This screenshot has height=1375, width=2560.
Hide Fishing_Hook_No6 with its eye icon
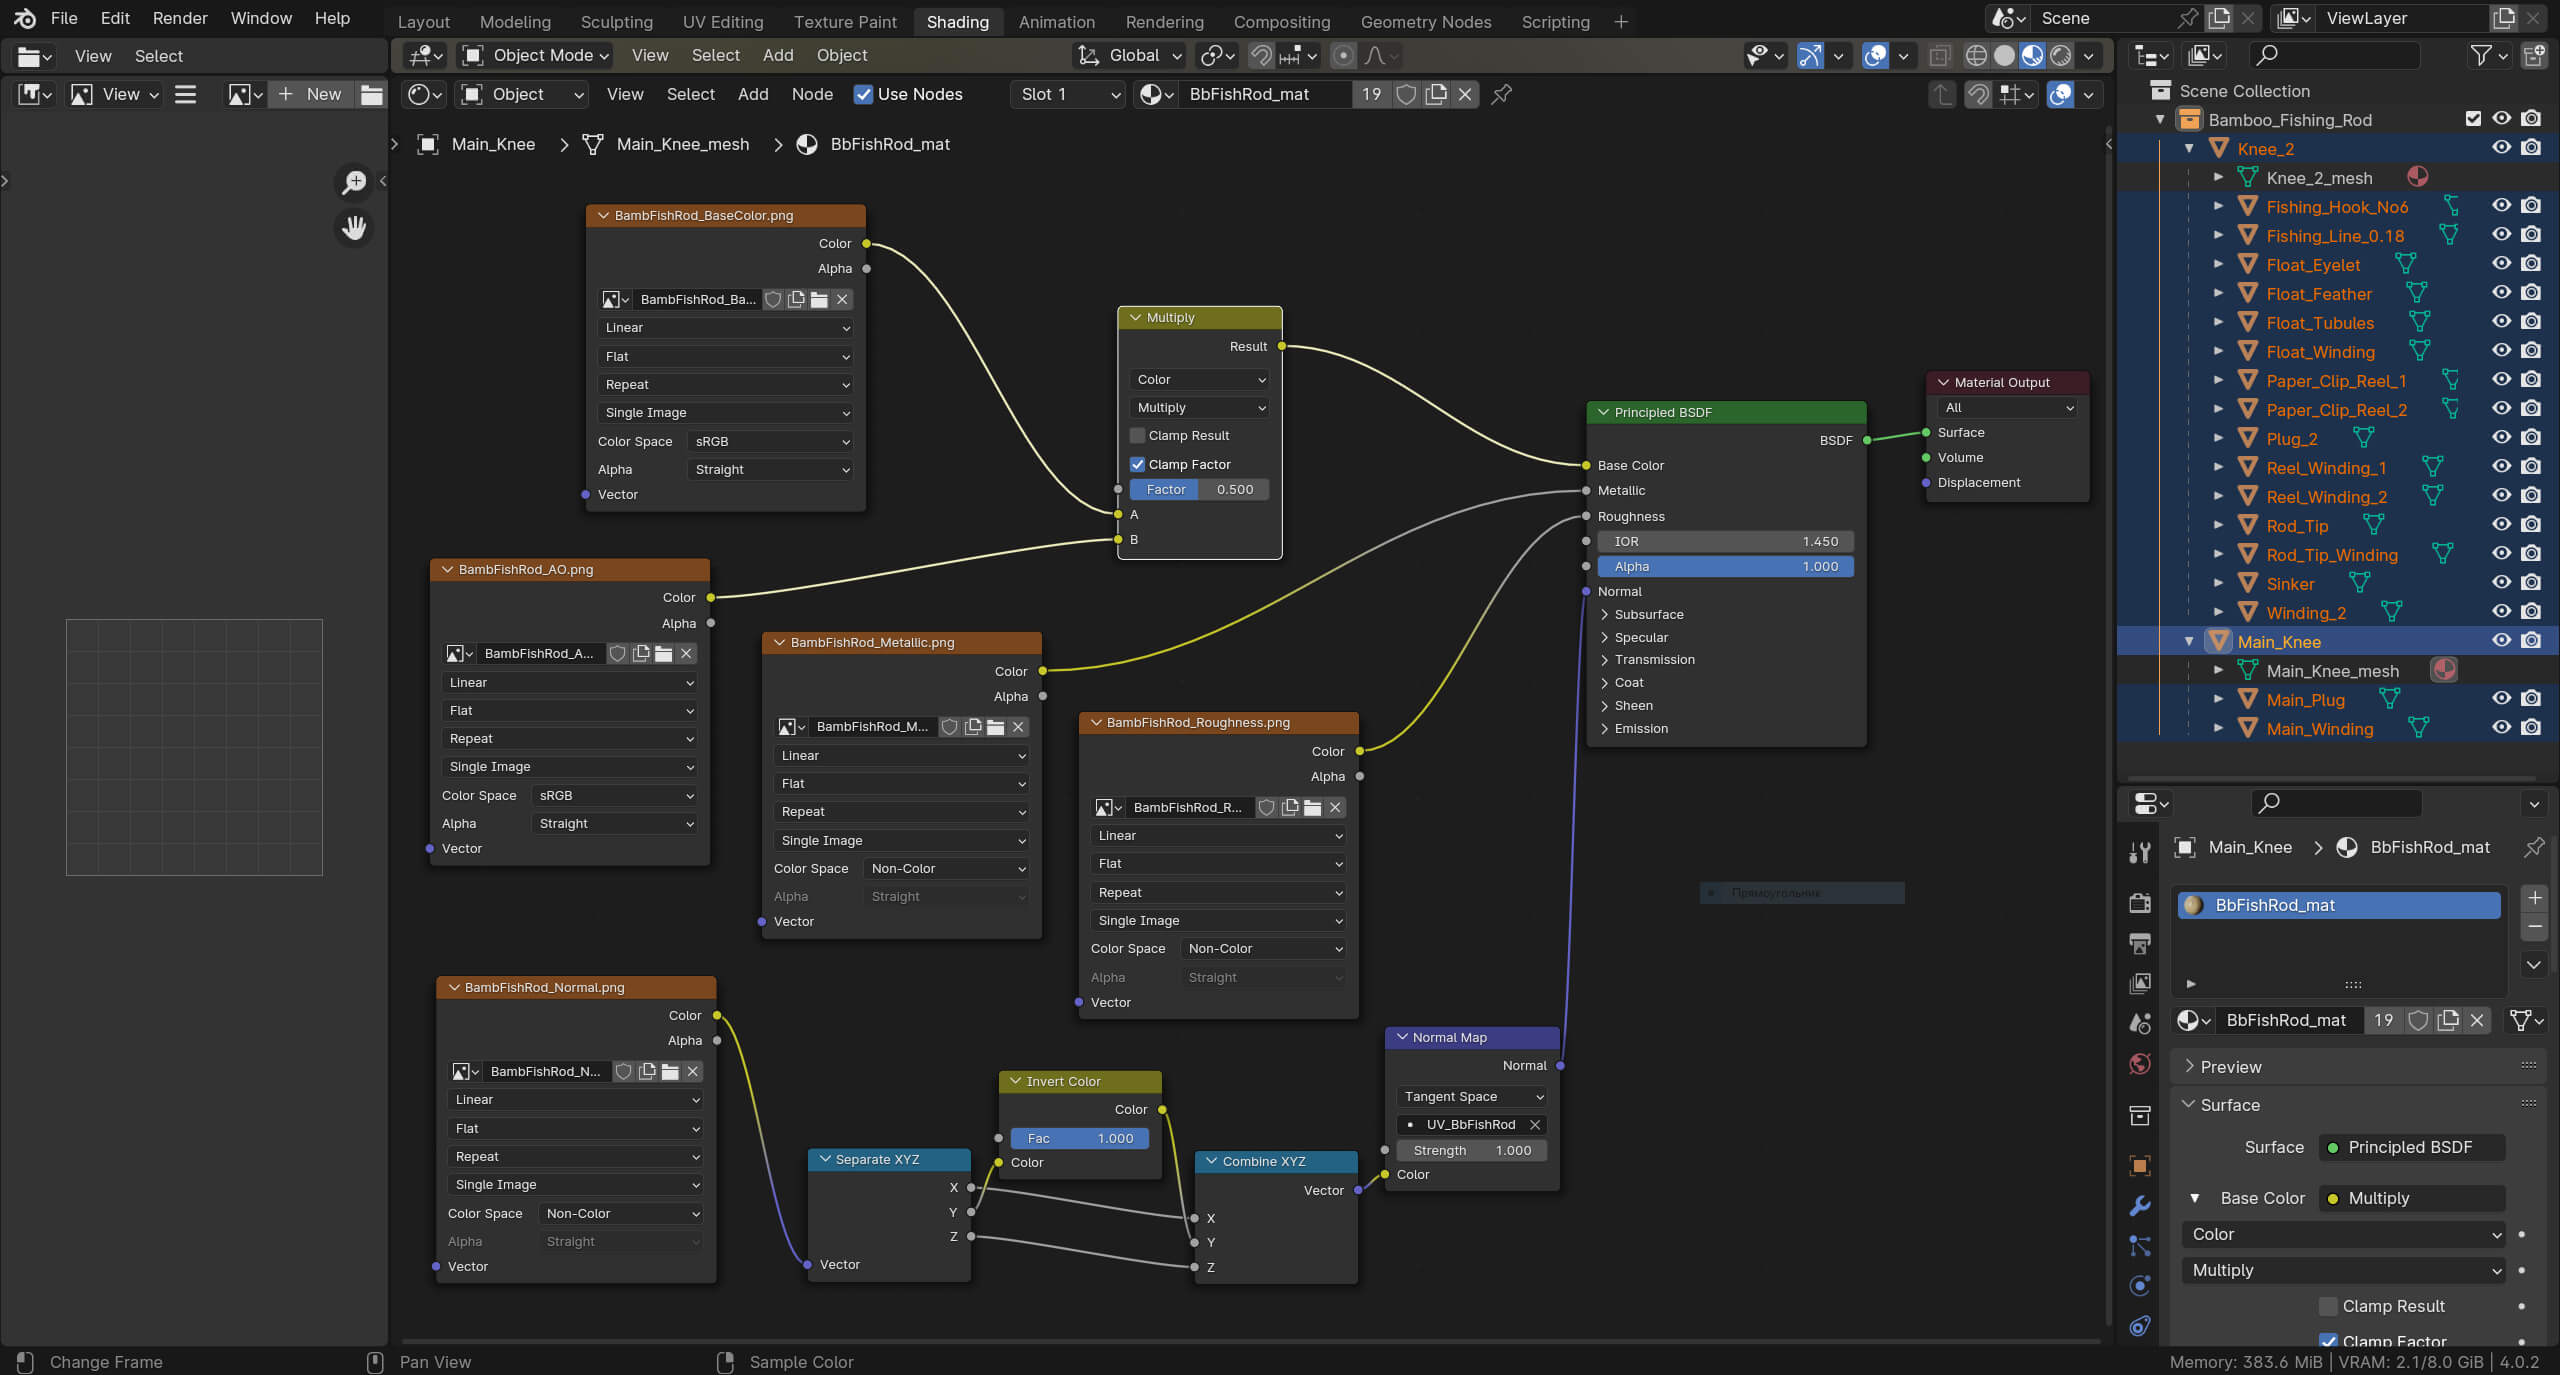pyautogui.click(x=2501, y=206)
